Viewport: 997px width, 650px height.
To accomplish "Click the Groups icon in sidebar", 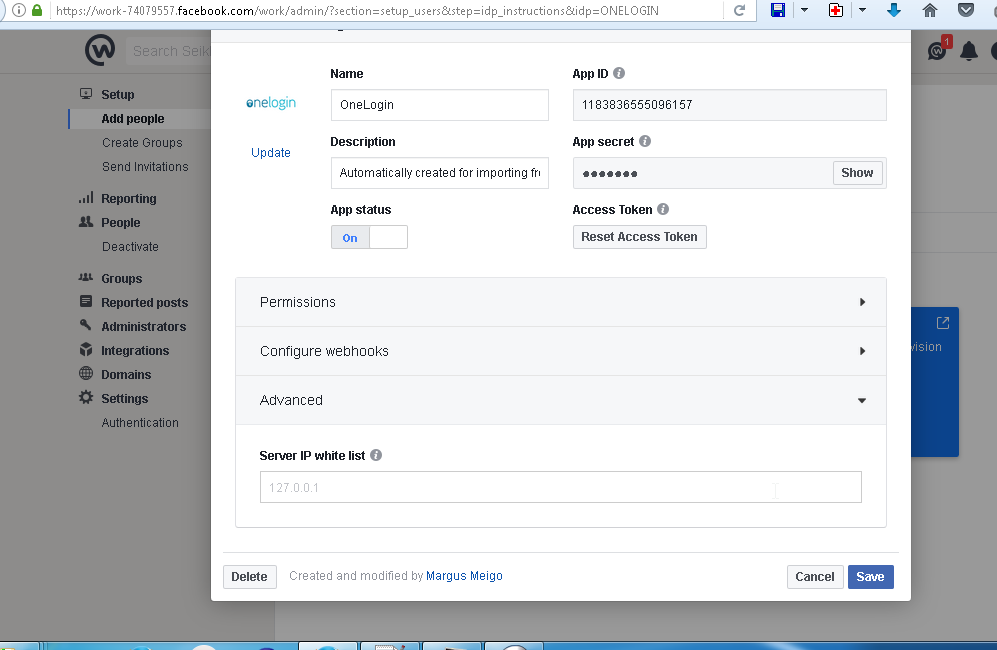I will pyautogui.click(x=86, y=277).
